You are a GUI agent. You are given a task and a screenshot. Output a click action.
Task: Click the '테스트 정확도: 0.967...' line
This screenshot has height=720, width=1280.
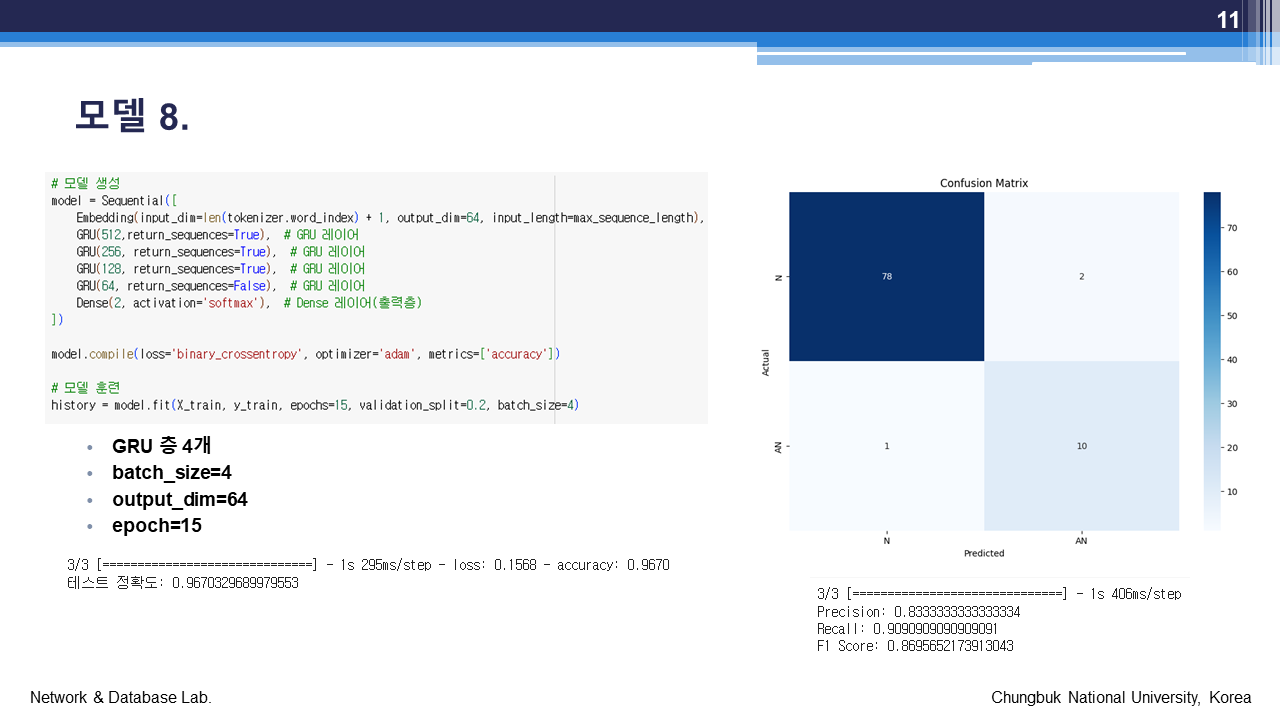click(x=183, y=583)
